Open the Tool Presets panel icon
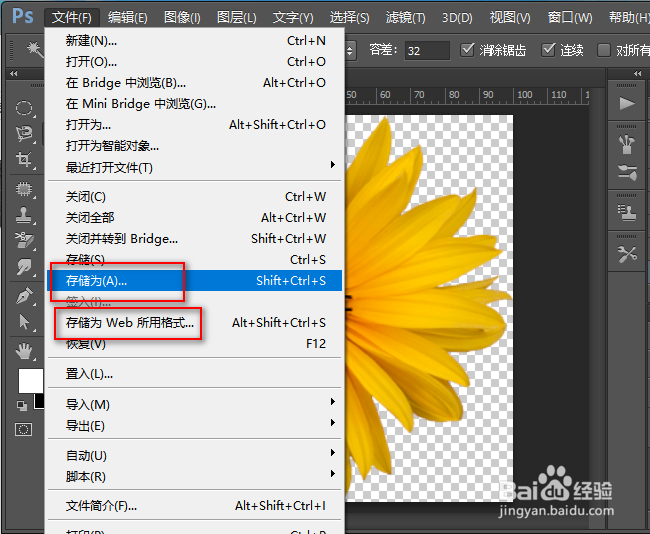The height and width of the screenshot is (534, 650). 627,254
